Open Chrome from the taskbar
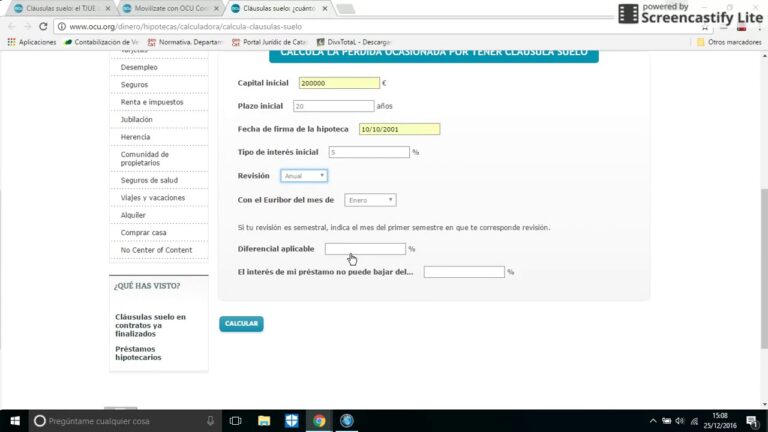The width and height of the screenshot is (768, 432). tap(319, 421)
